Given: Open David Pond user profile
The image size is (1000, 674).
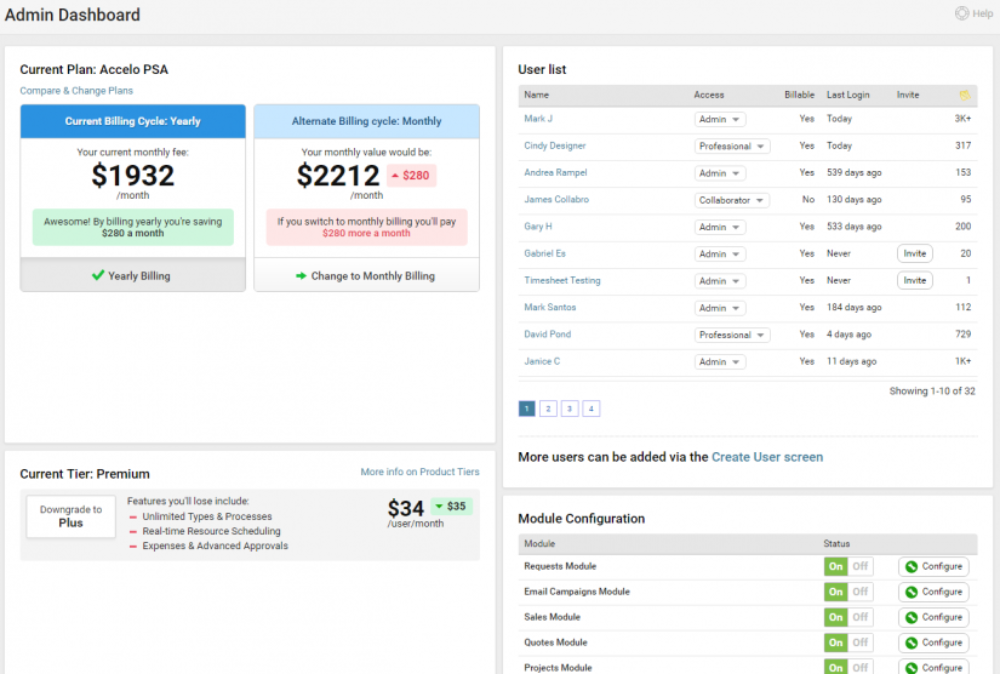Looking at the screenshot, I should tap(547, 334).
